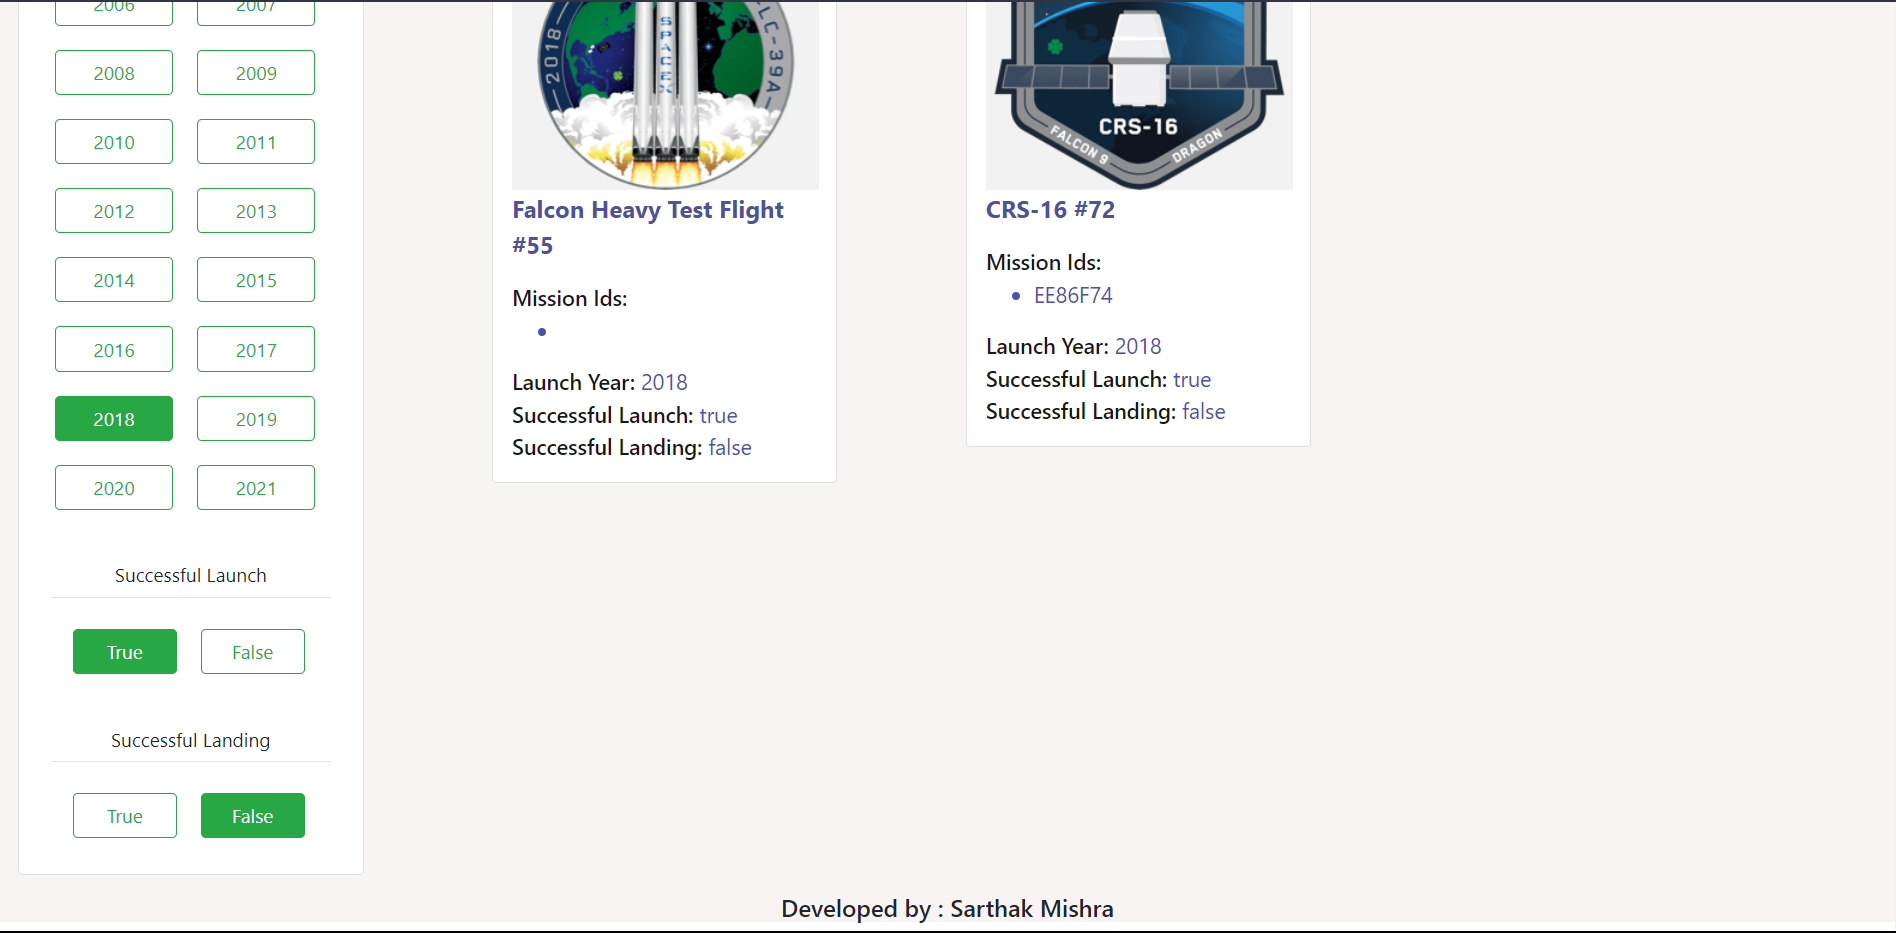
Task: Switch the year filter to 2020
Action: (114, 488)
